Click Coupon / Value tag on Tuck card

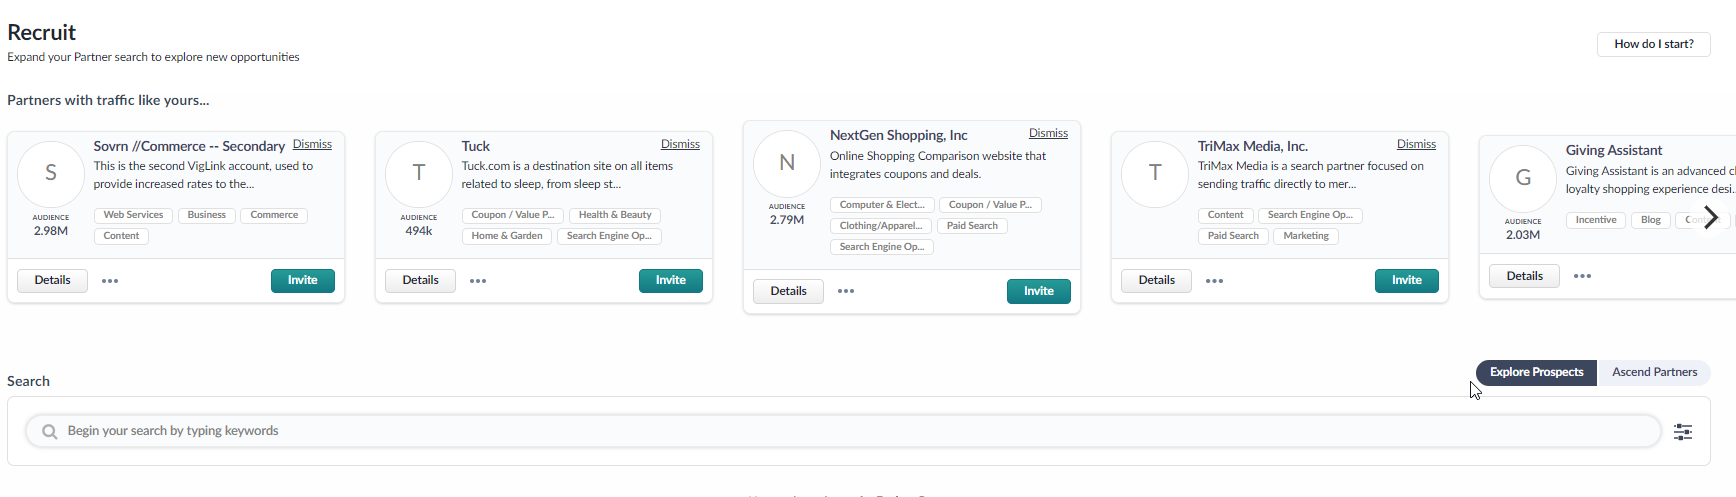tap(513, 215)
